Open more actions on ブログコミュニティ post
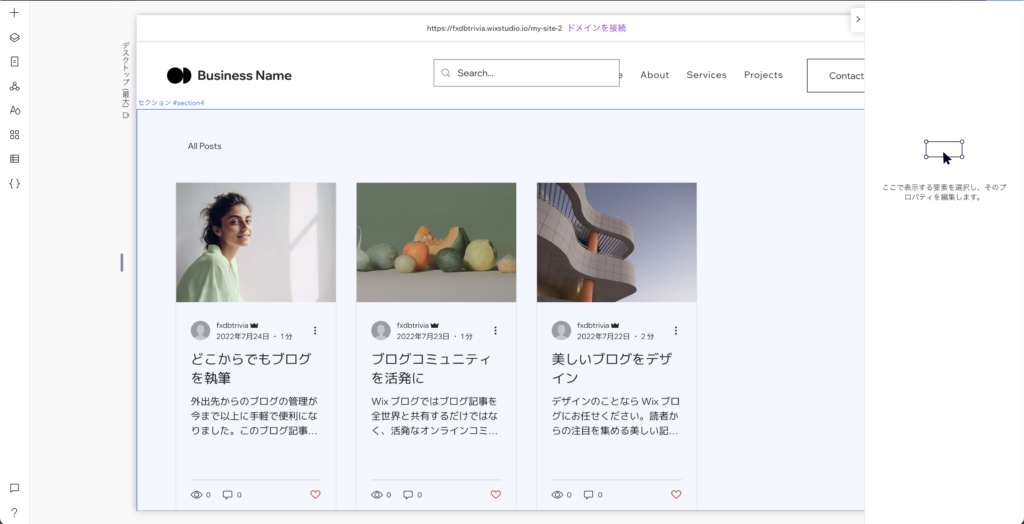The height and width of the screenshot is (524, 1024). tap(495, 331)
